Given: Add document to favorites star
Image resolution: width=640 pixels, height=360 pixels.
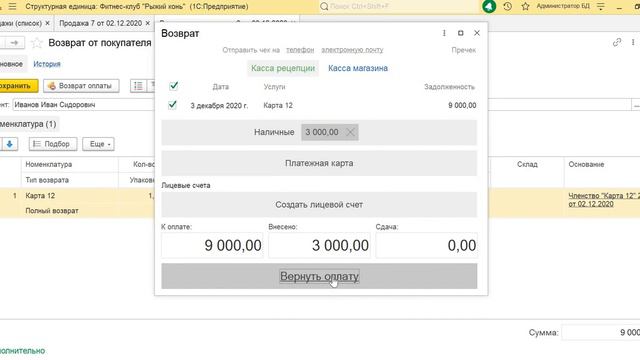Looking at the screenshot, I should click(37, 43).
